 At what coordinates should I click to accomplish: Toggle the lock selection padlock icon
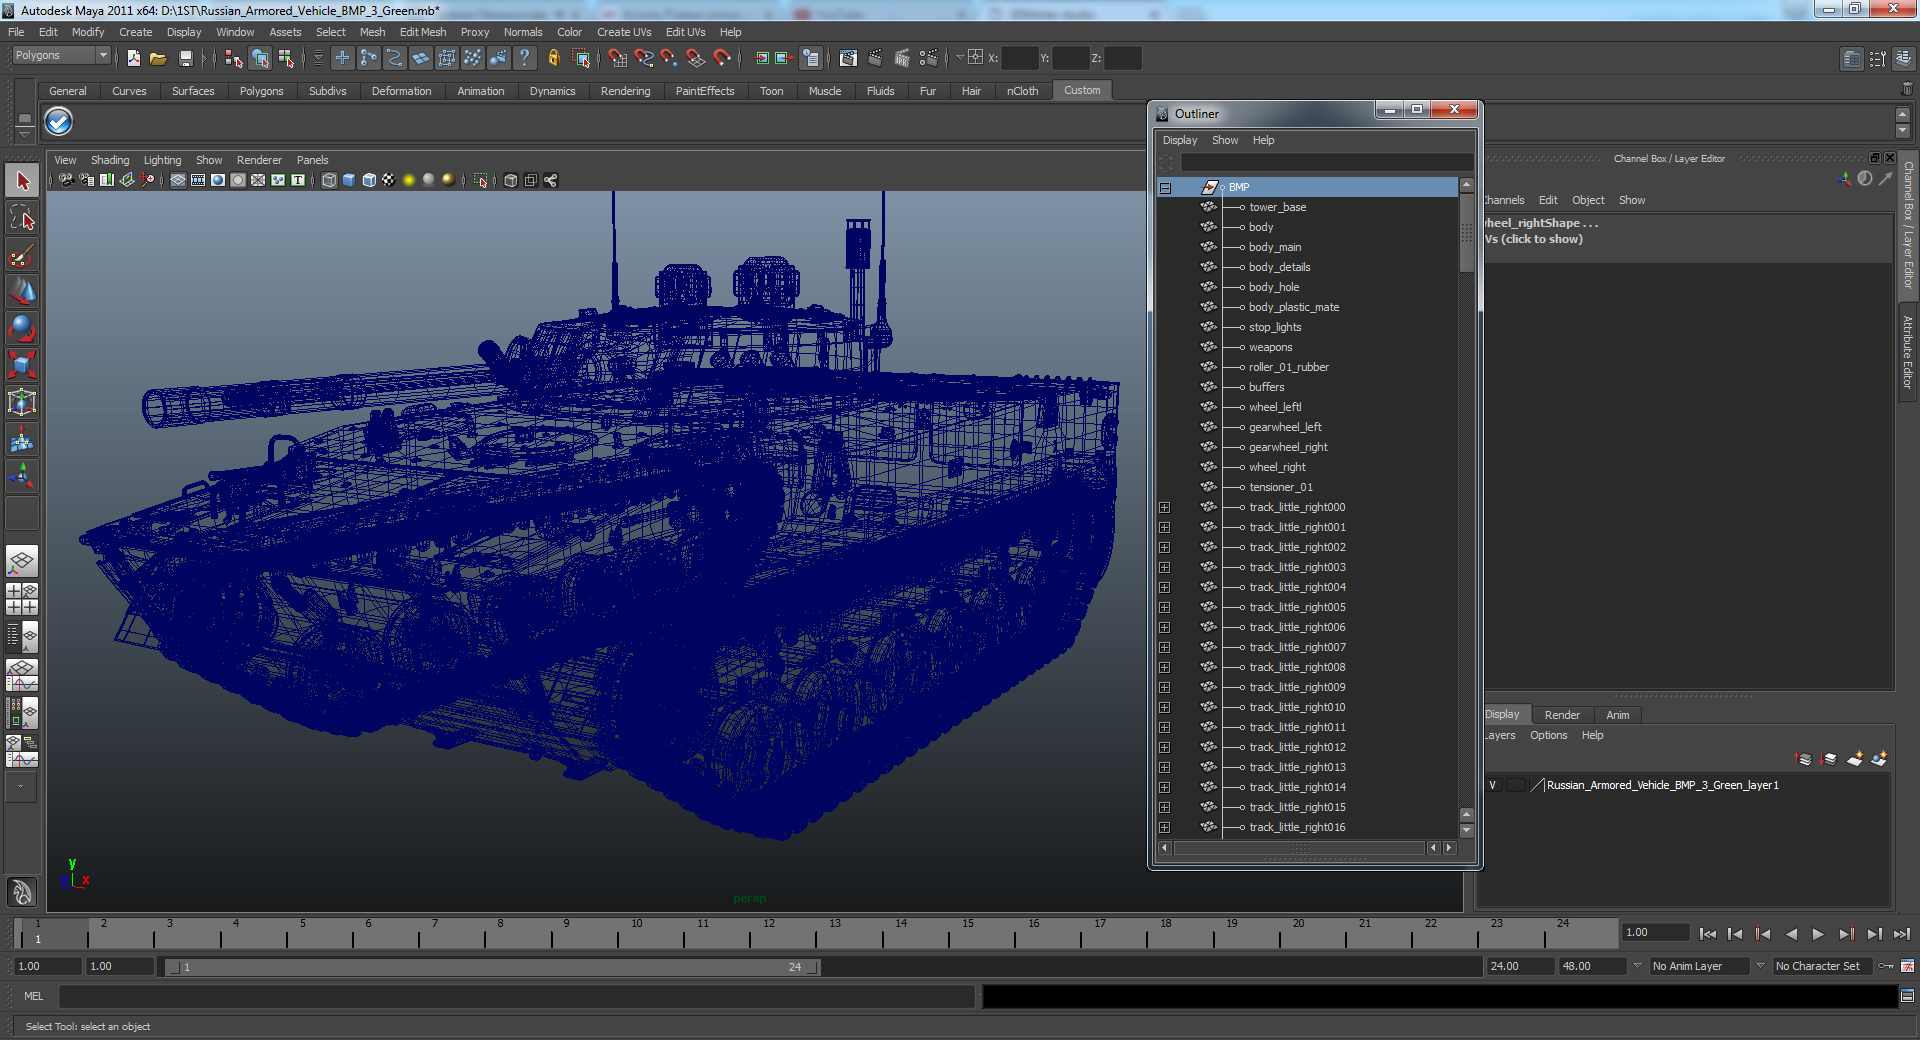(x=553, y=58)
